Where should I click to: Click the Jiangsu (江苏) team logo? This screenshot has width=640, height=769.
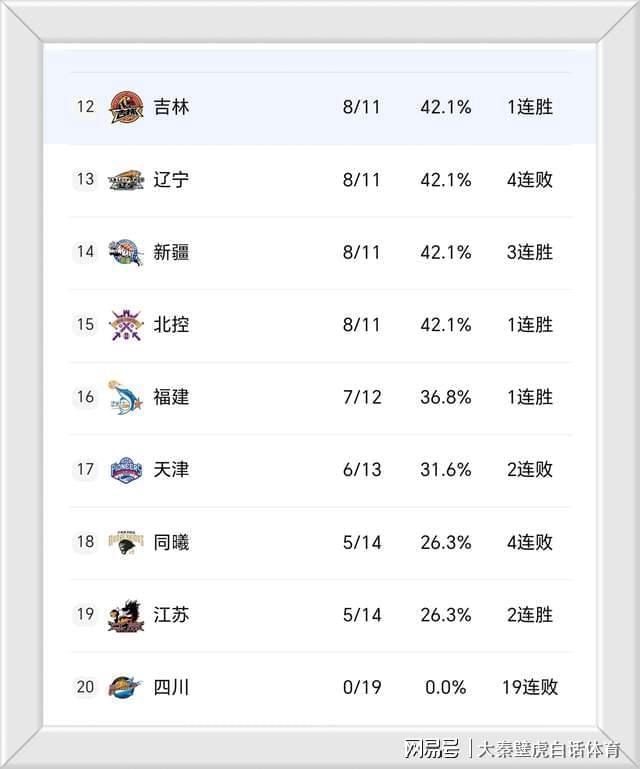pyautogui.click(x=126, y=615)
